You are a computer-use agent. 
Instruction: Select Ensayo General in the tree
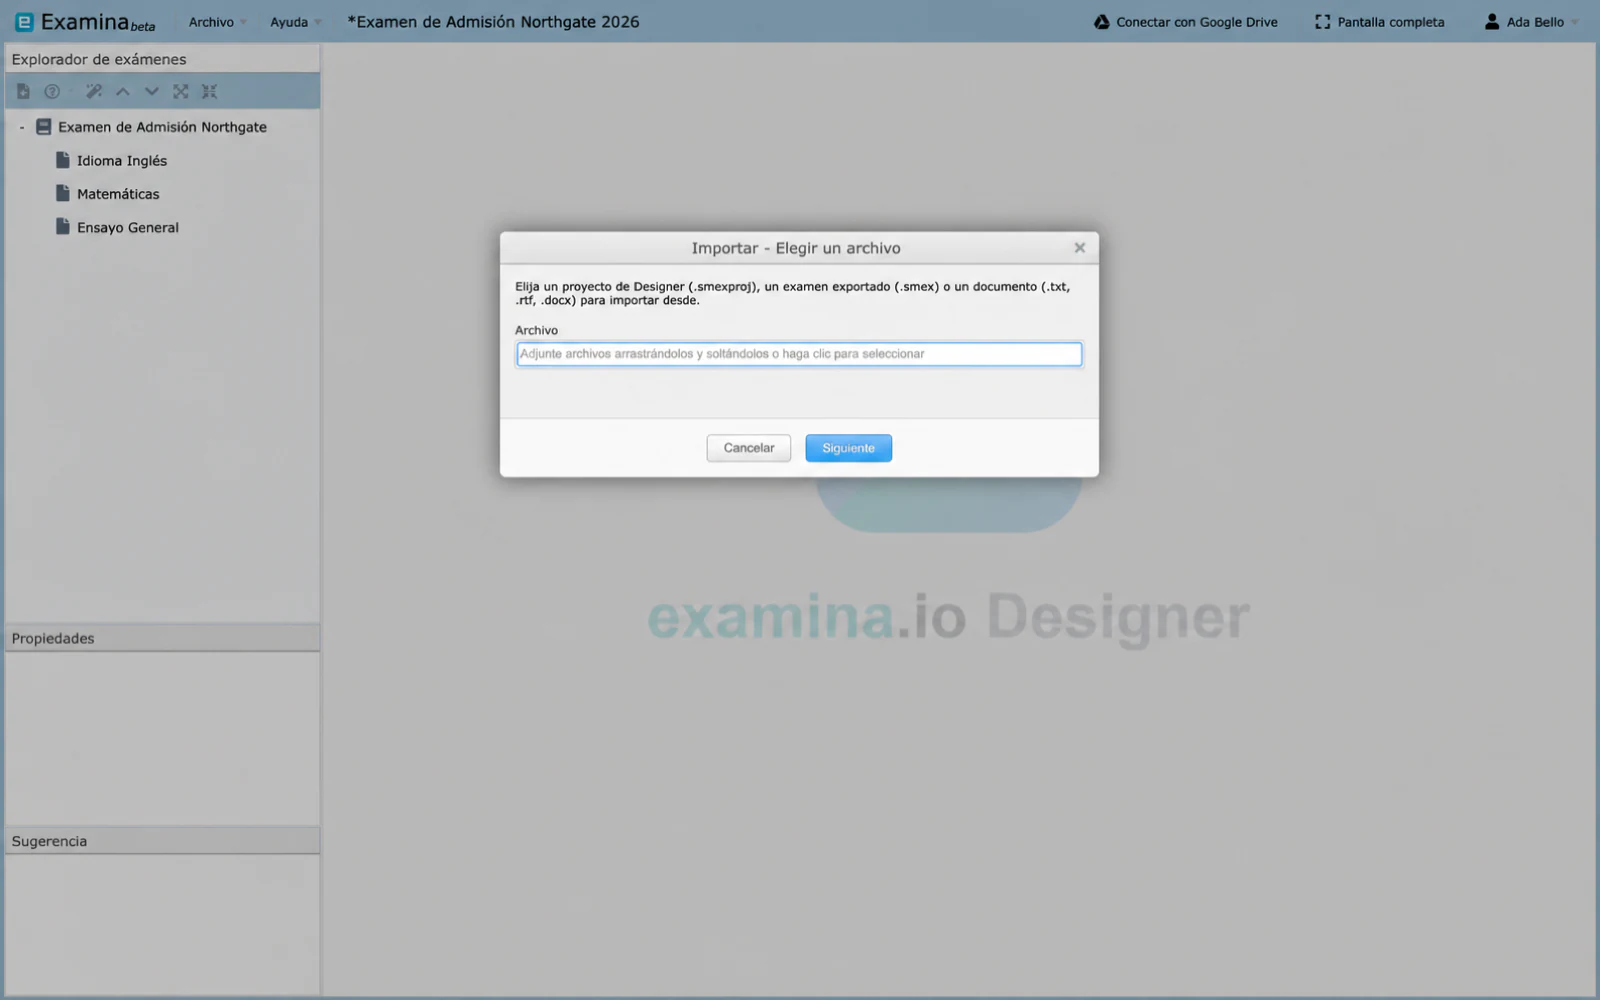(128, 227)
